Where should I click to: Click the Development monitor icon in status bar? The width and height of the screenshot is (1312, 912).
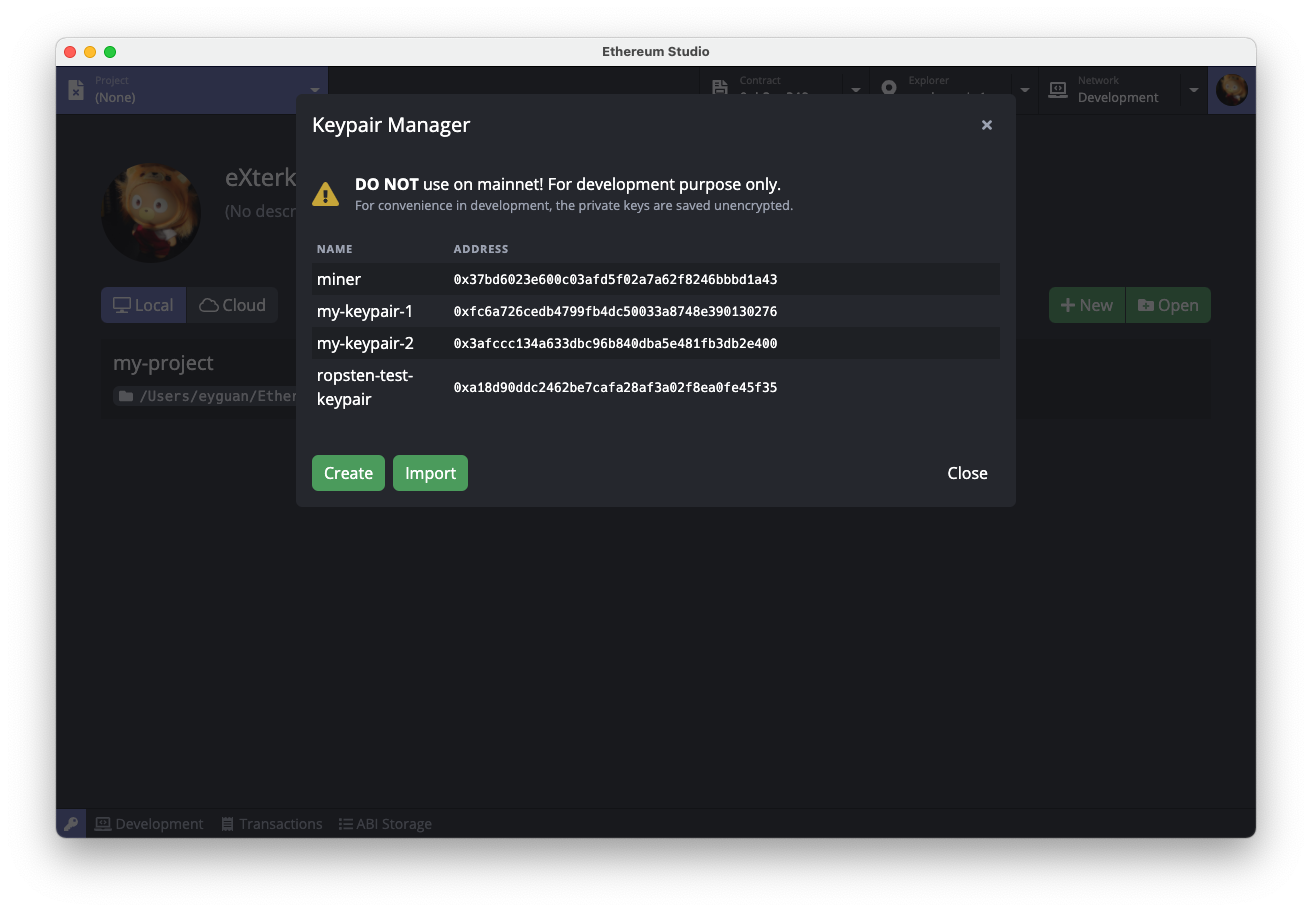pos(103,824)
